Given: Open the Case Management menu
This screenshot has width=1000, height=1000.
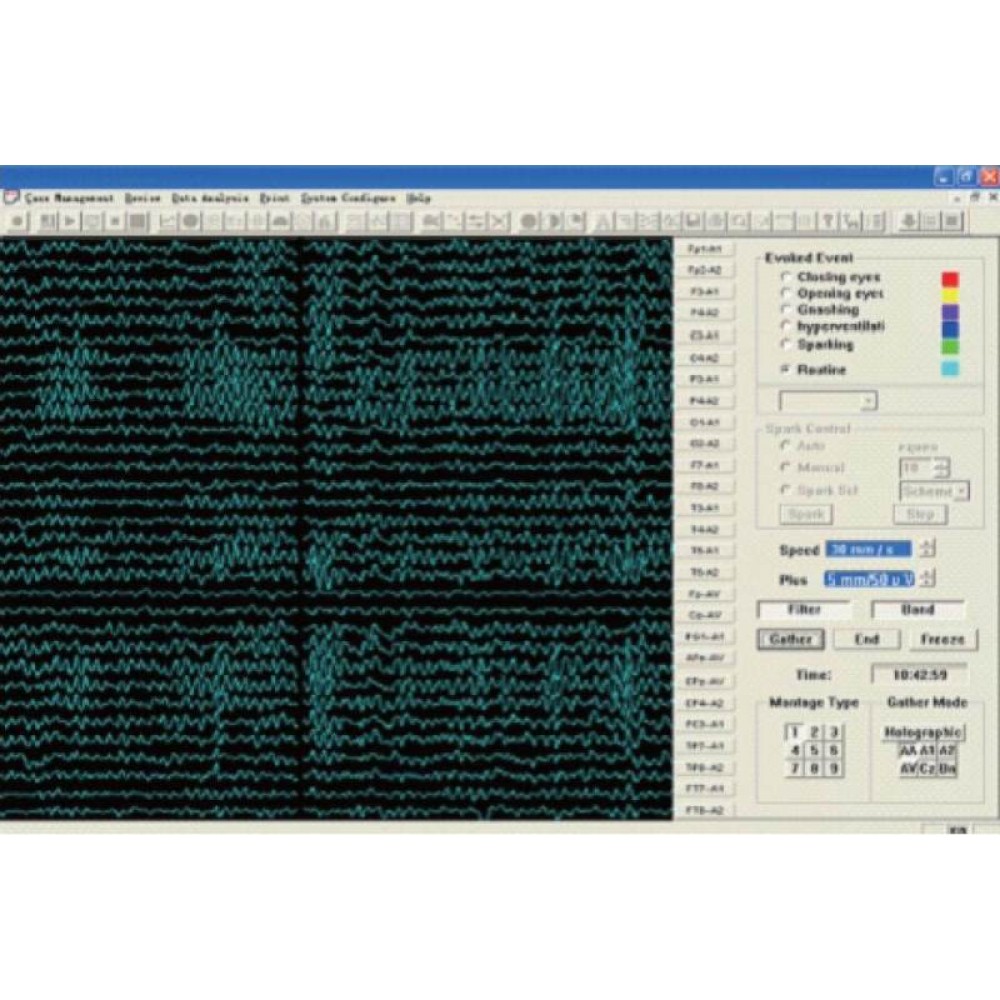Looking at the screenshot, I should [68, 198].
